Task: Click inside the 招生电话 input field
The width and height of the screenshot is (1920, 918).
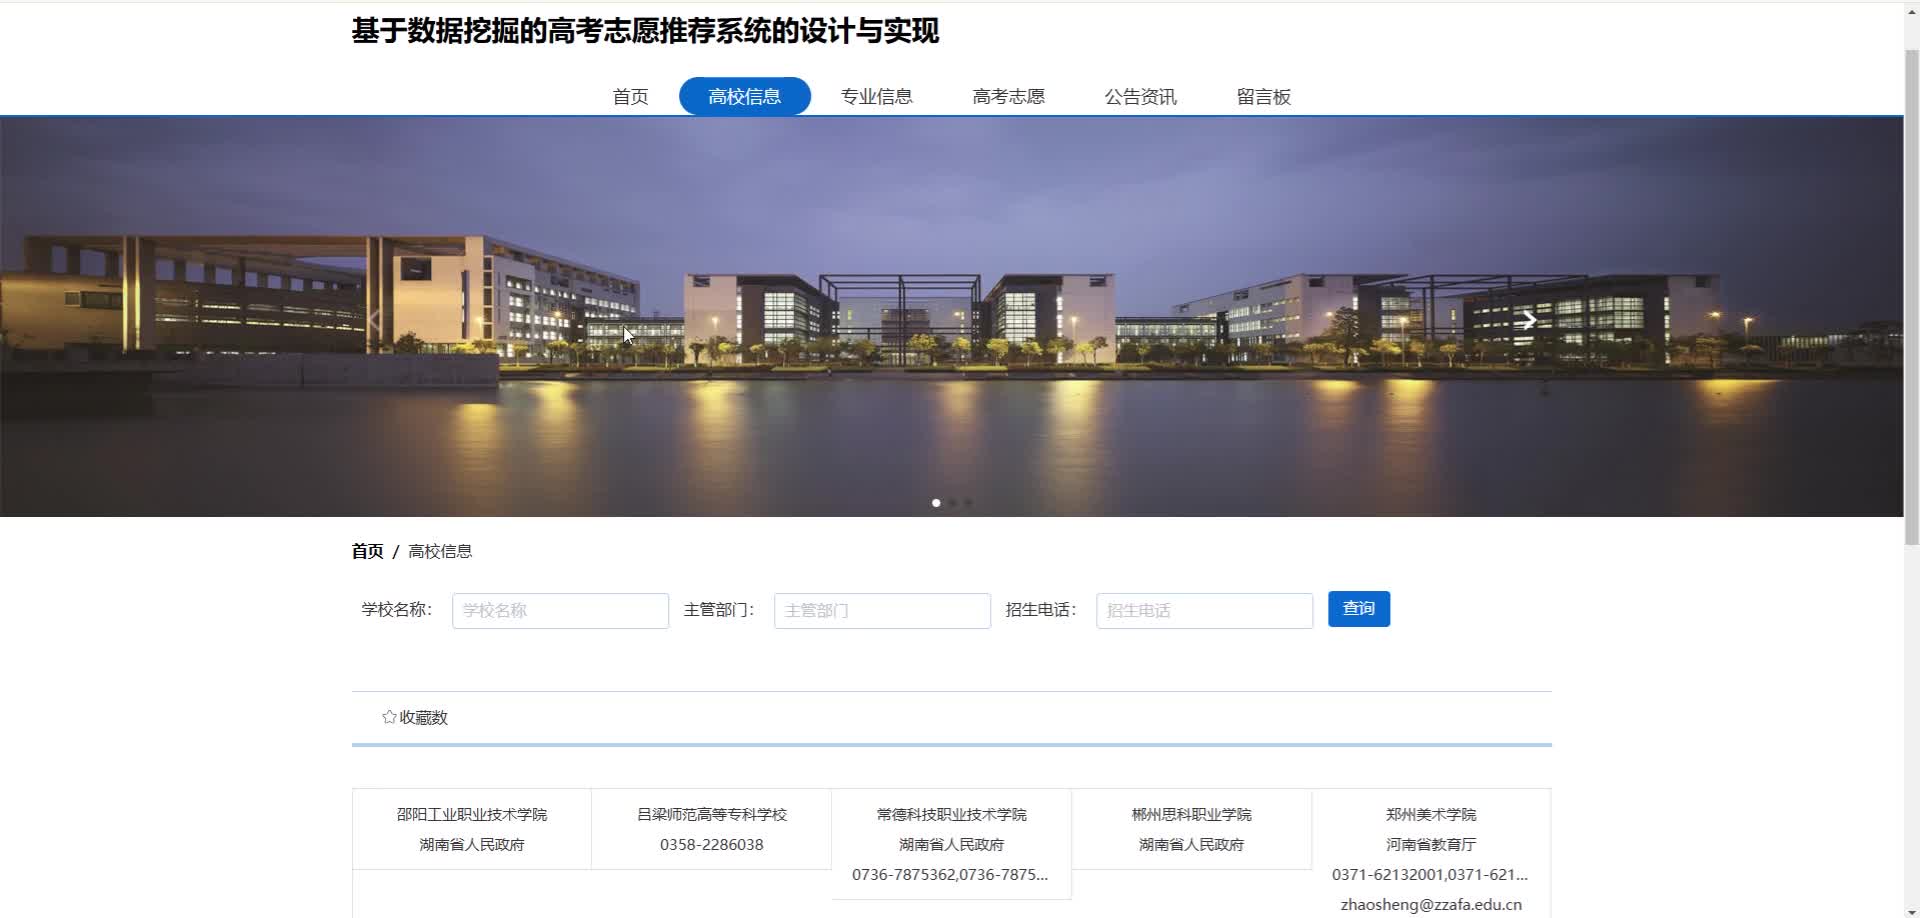Action: tap(1203, 610)
